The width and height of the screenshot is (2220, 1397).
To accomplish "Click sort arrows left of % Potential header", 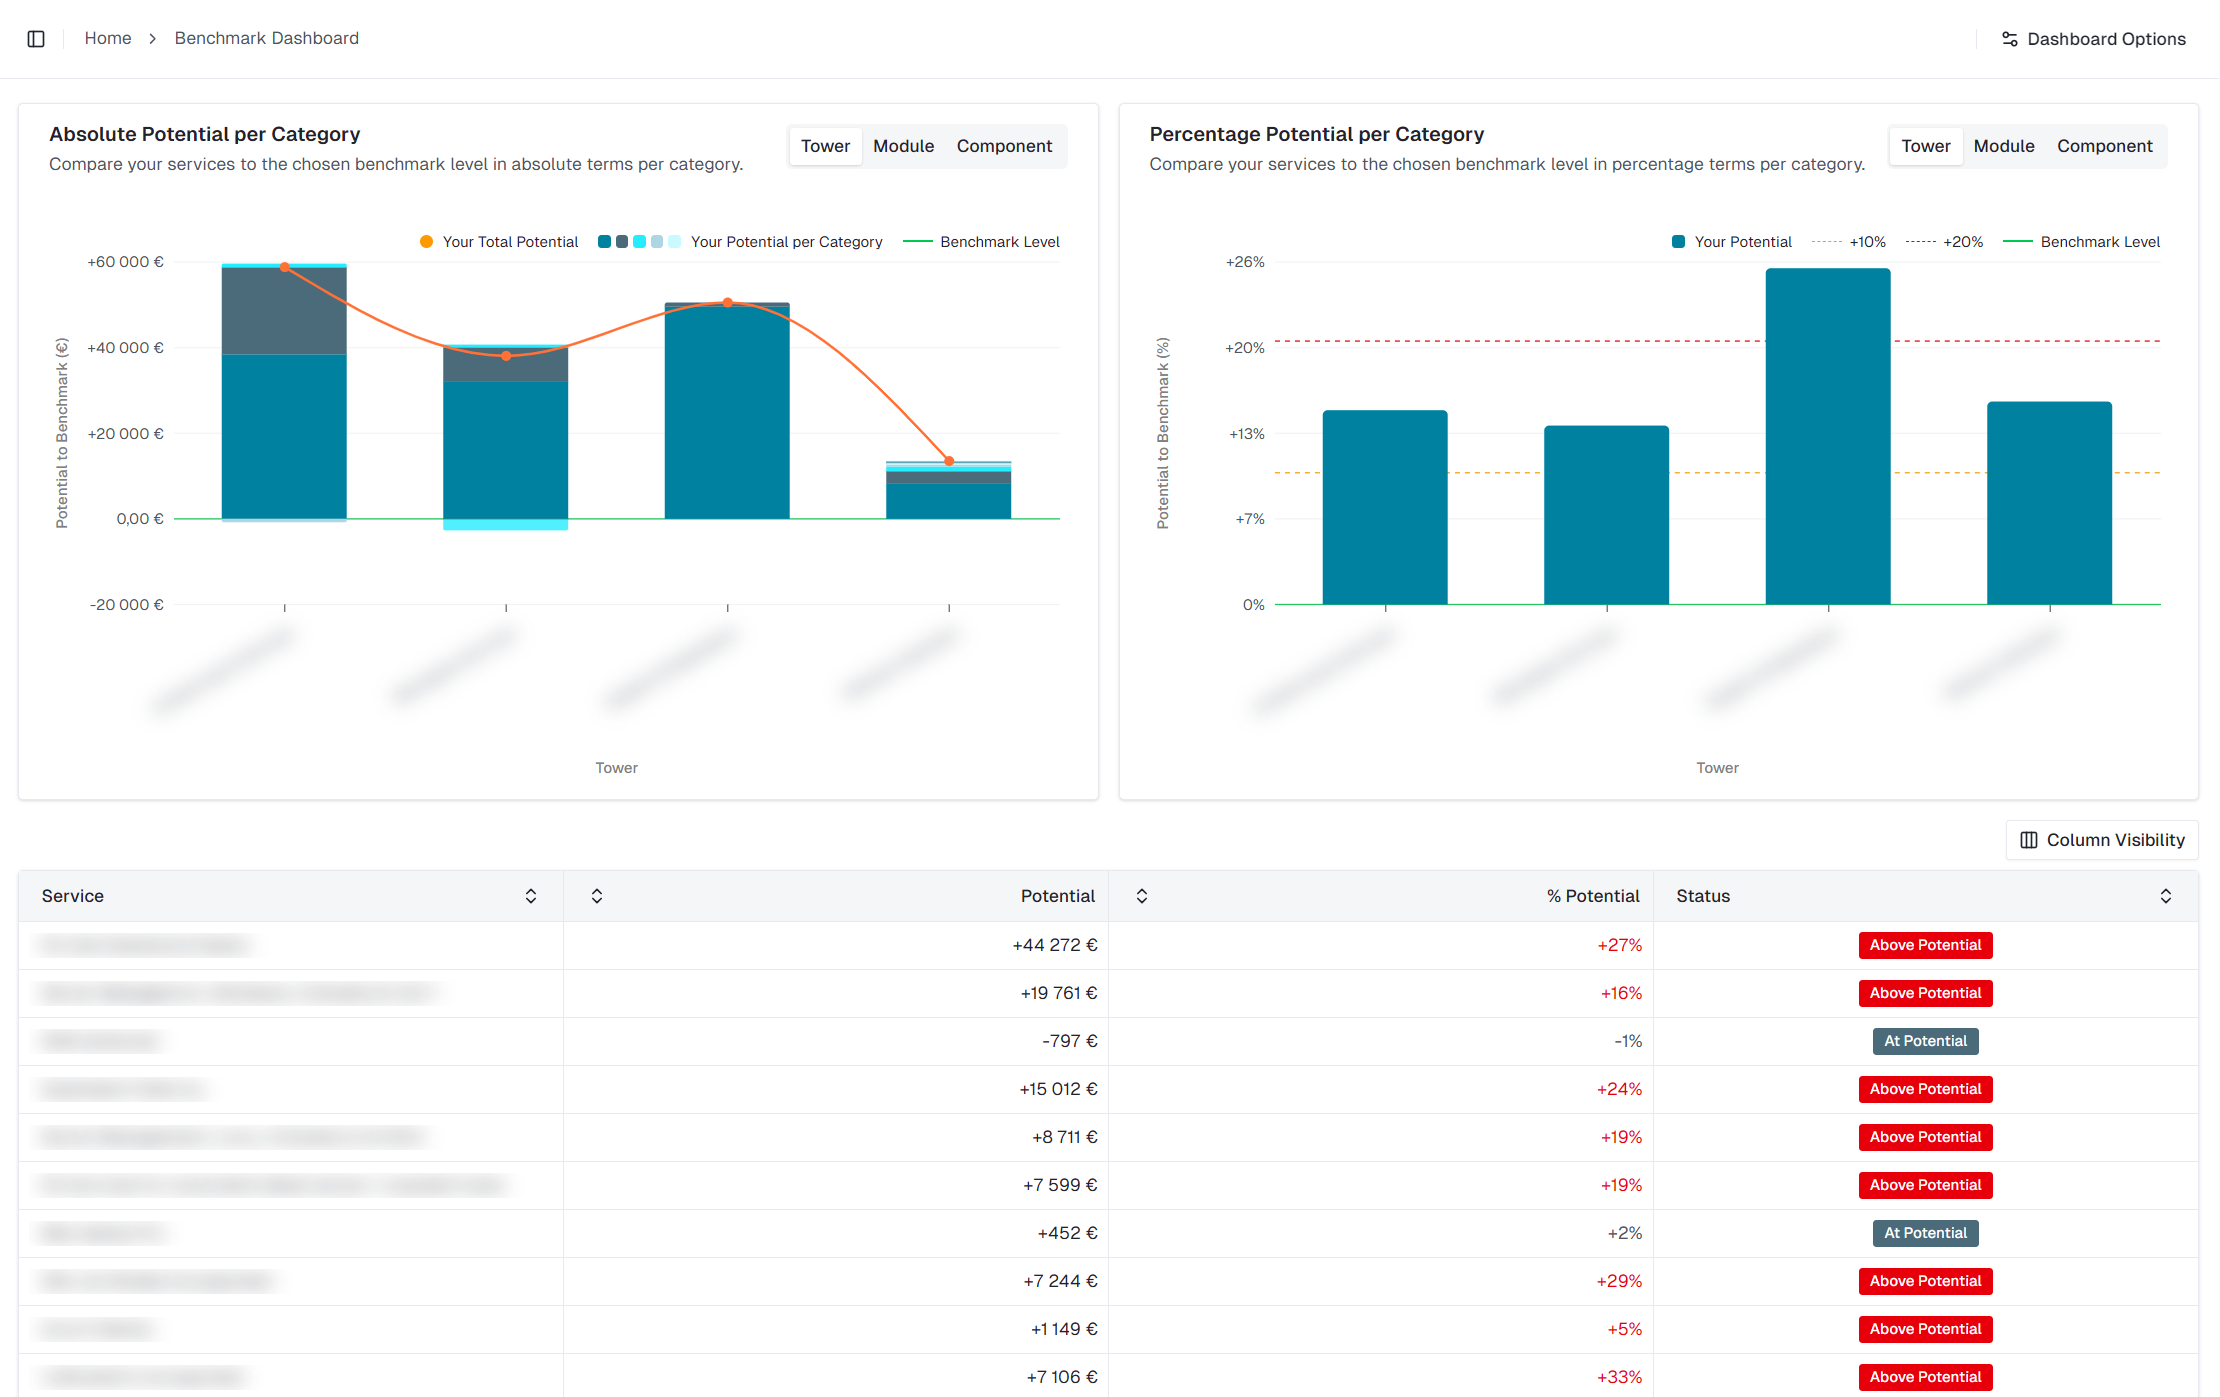I will point(1142,896).
